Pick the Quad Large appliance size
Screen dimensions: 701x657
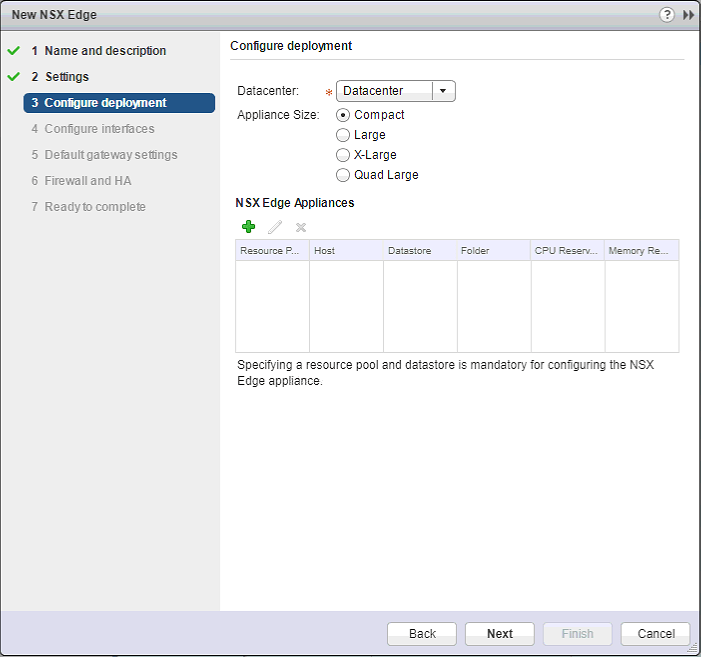click(x=344, y=175)
